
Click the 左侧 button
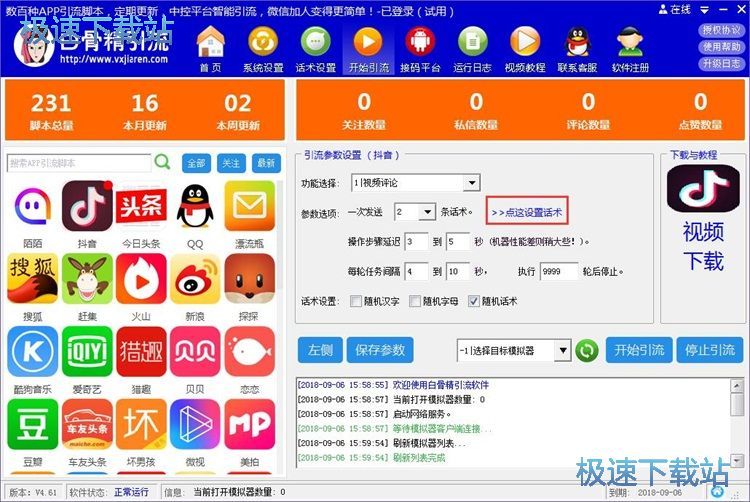320,350
